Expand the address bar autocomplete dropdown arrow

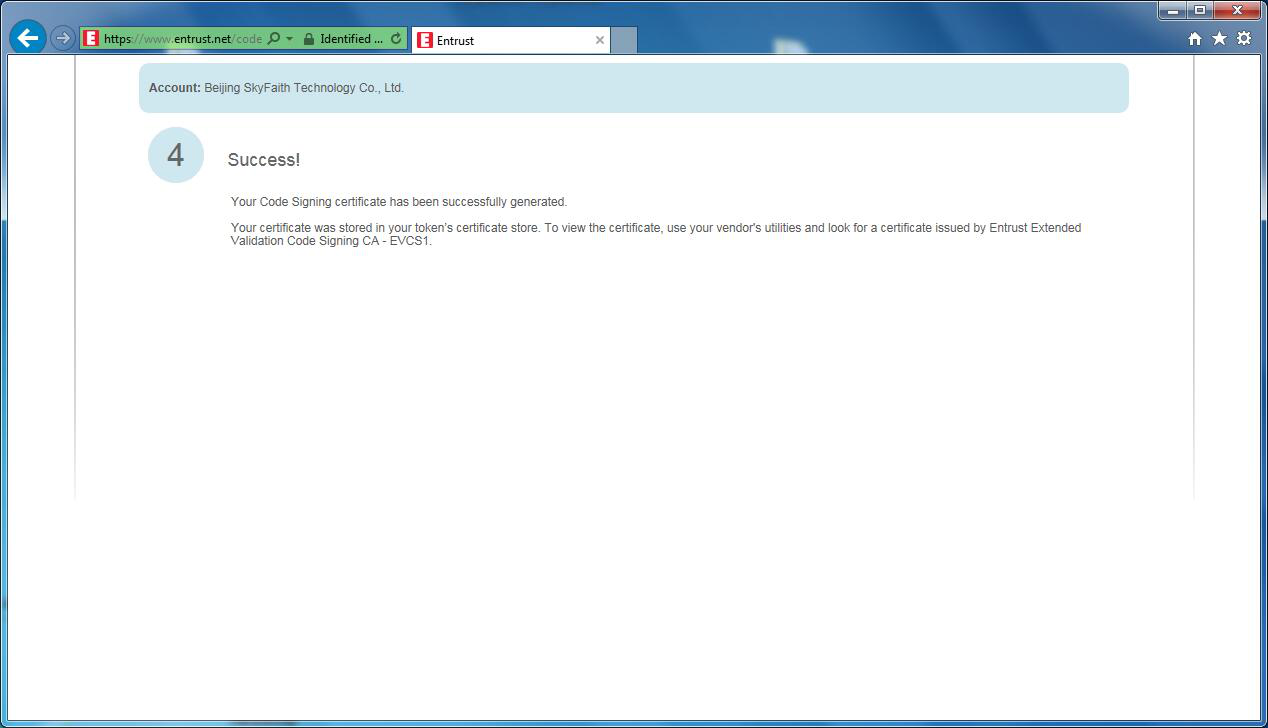click(289, 39)
